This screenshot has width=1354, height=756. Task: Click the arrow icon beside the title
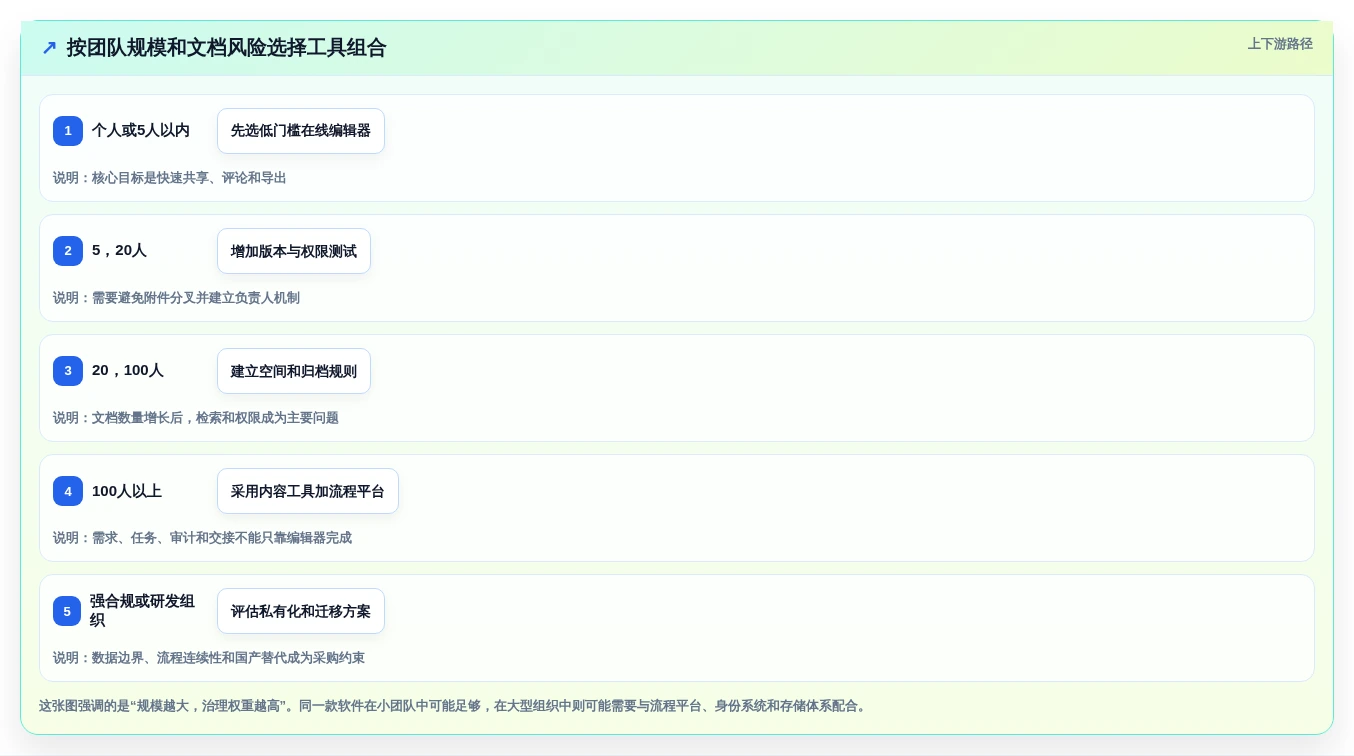[x=49, y=48]
